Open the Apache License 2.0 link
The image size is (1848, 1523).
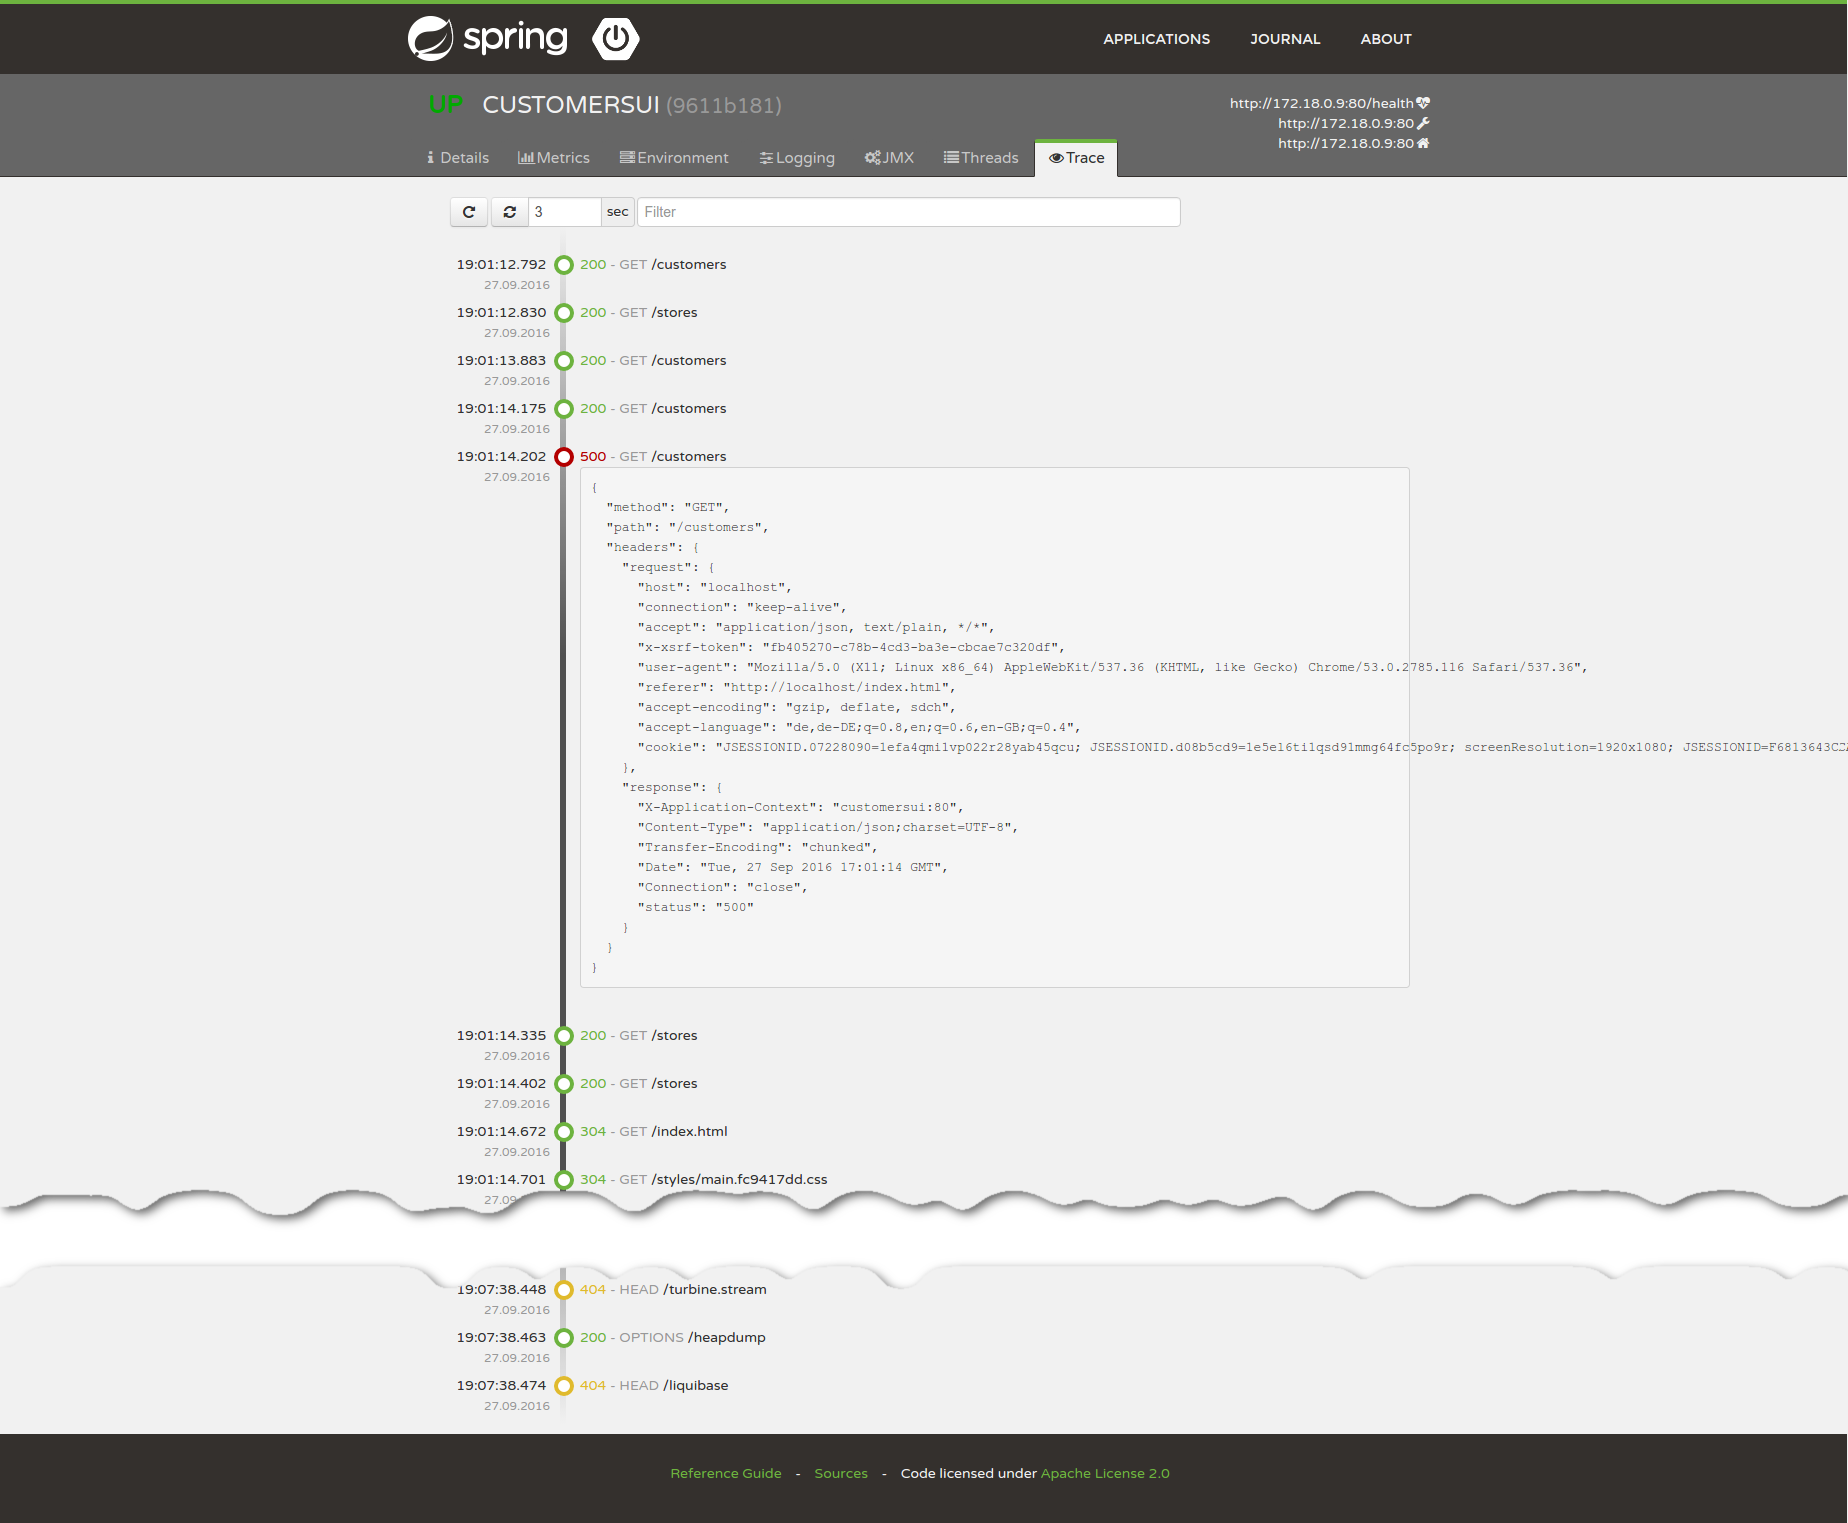click(1105, 1473)
